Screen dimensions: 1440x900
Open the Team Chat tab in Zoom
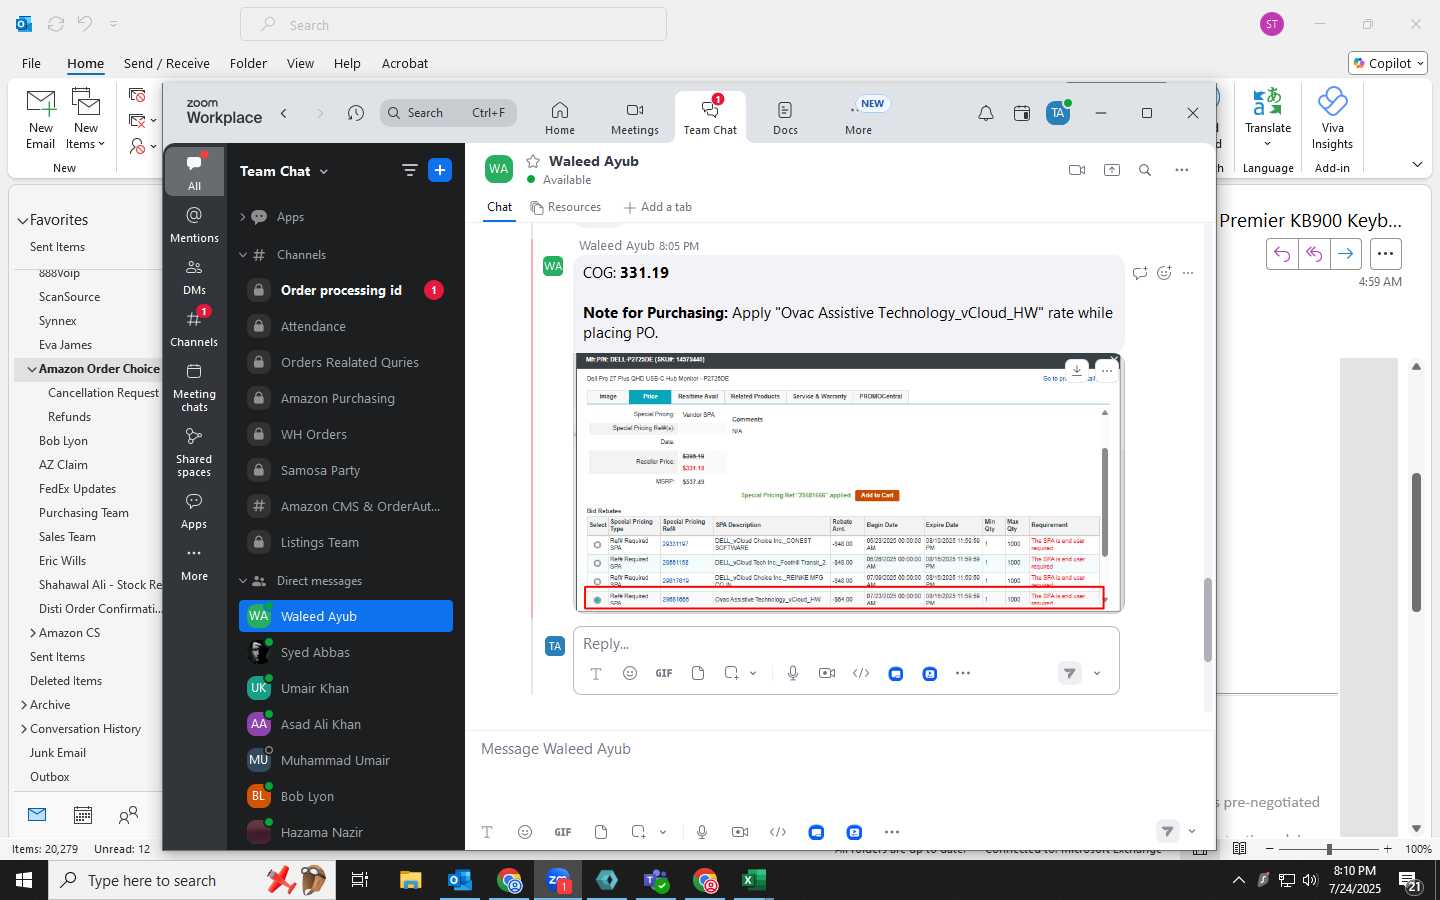point(710,118)
